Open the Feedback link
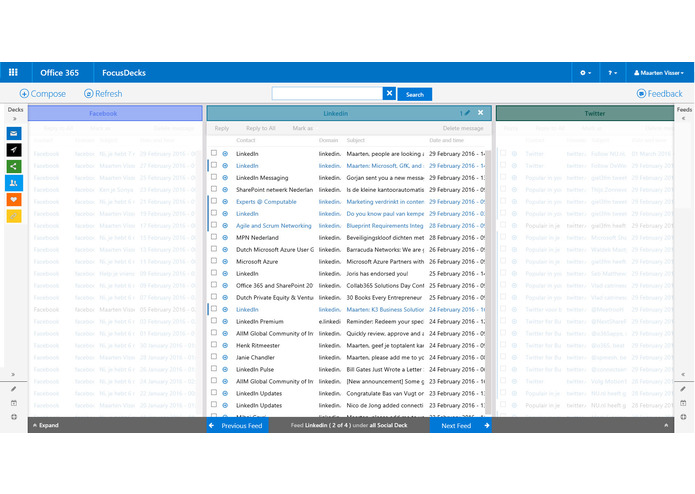This screenshot has width=695, height=494. (x=659, y=93)
